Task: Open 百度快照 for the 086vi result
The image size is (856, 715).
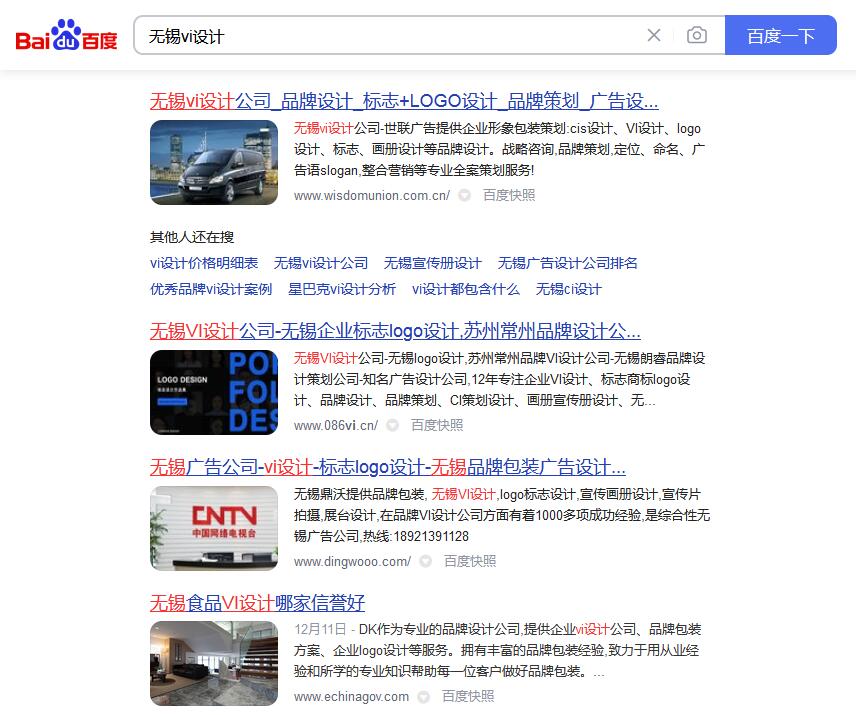Action: point(437,425)
